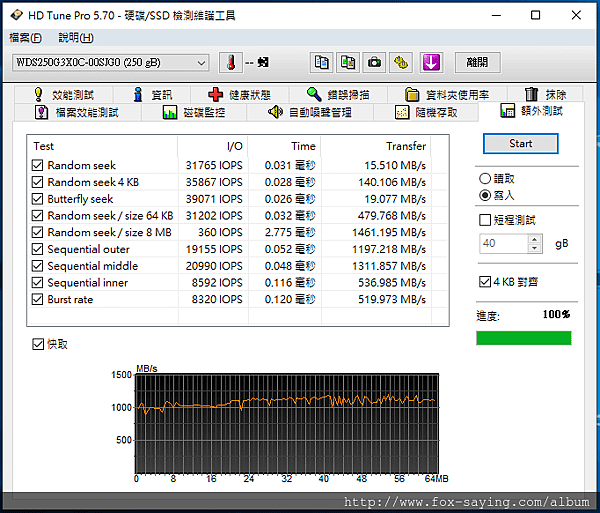
Task: Maximize the HD Tune Pro window
Action: point(535,15)
